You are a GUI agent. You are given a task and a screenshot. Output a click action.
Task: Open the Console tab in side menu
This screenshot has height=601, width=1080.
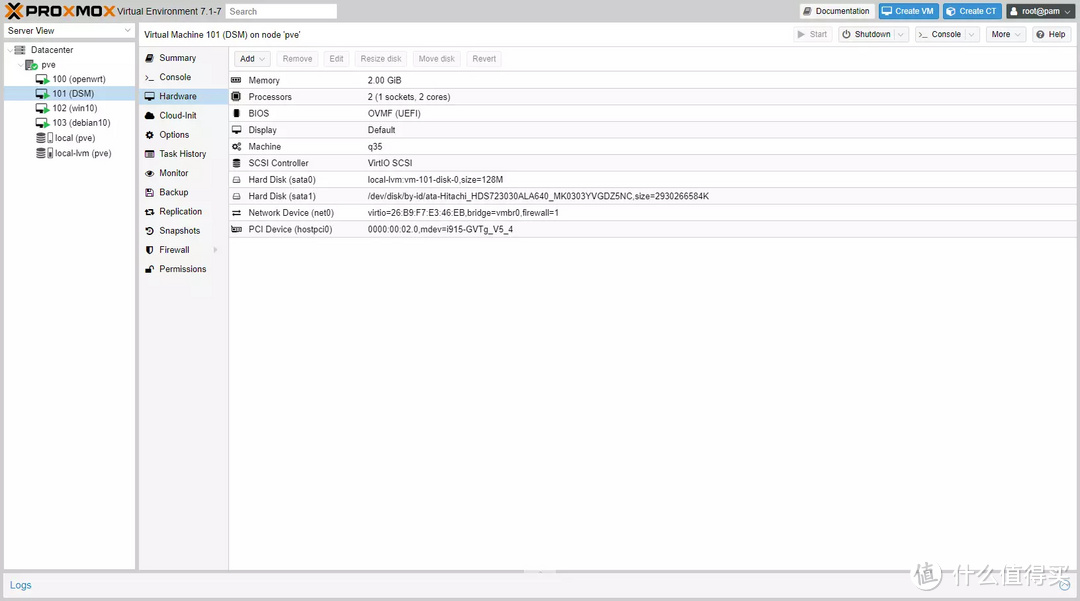[x=183, y=77]
